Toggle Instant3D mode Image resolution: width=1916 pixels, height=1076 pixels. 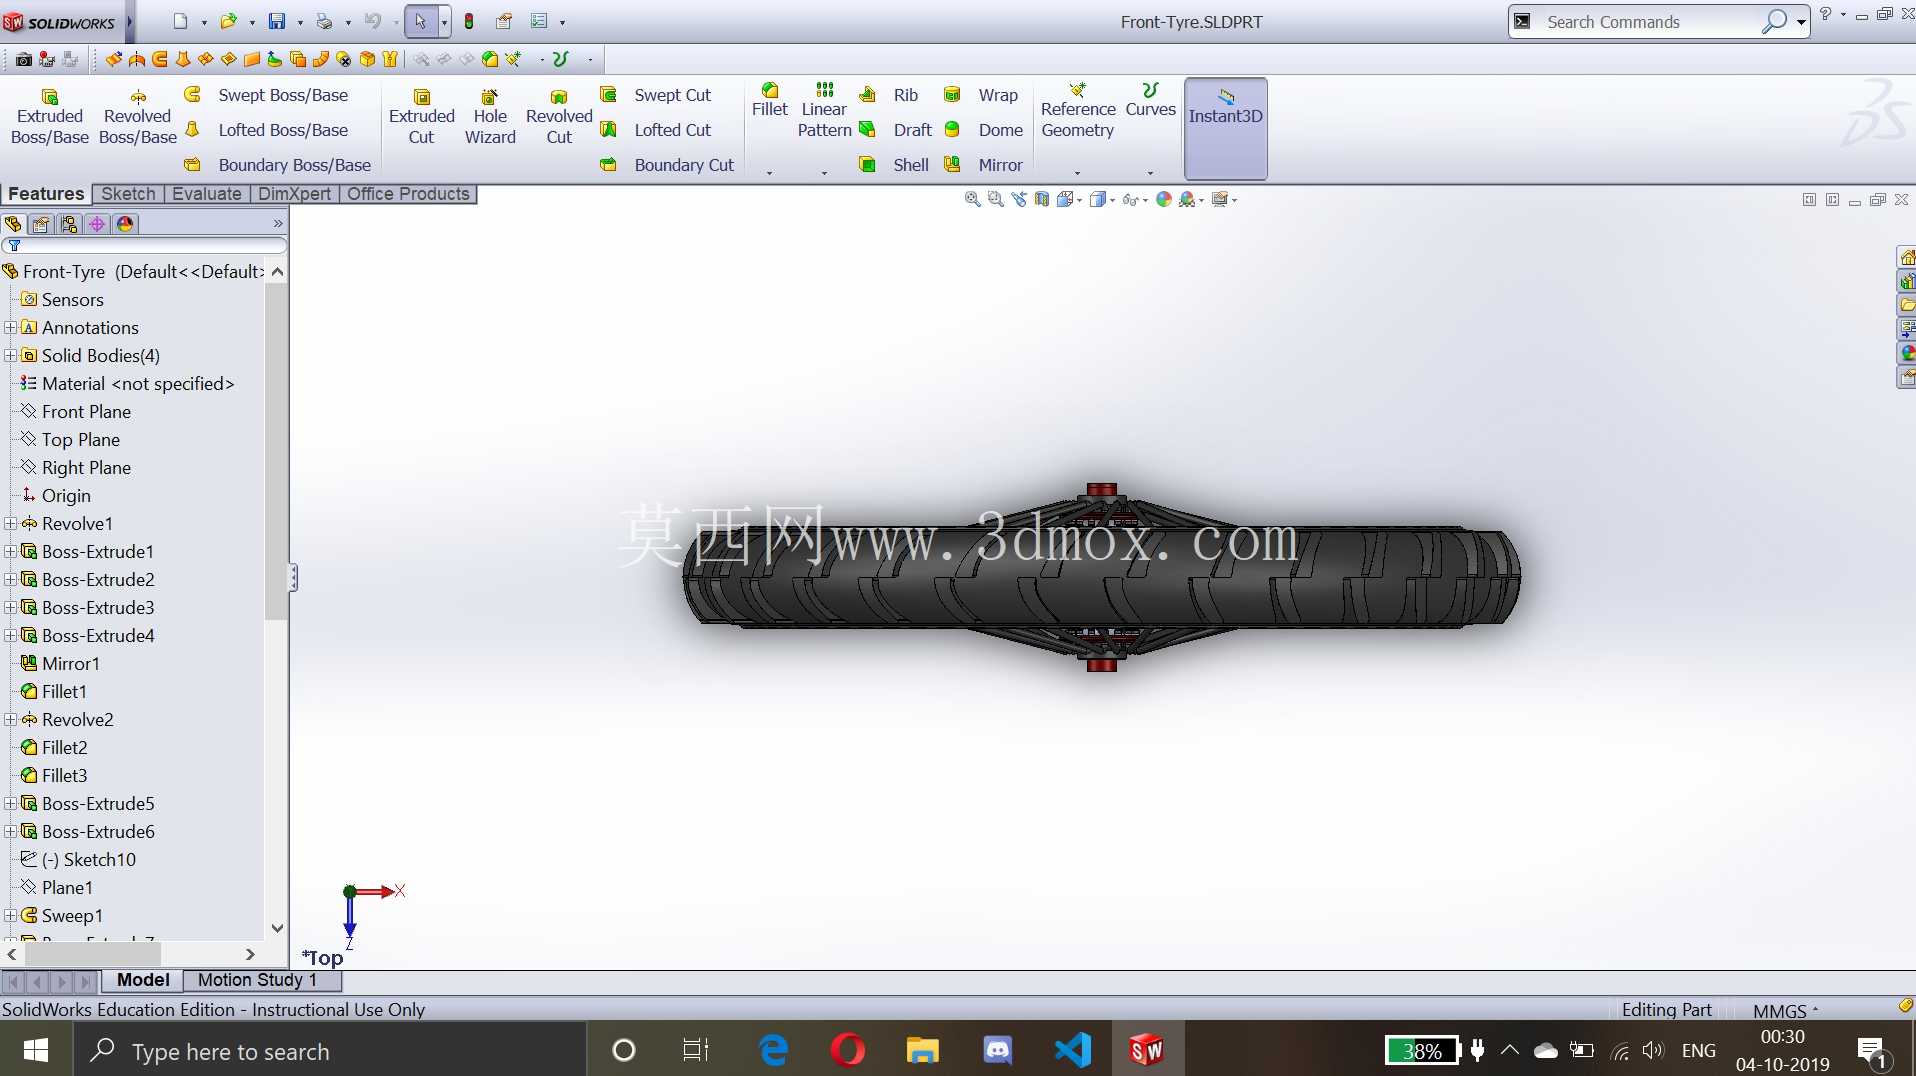tap(1225, 128)
